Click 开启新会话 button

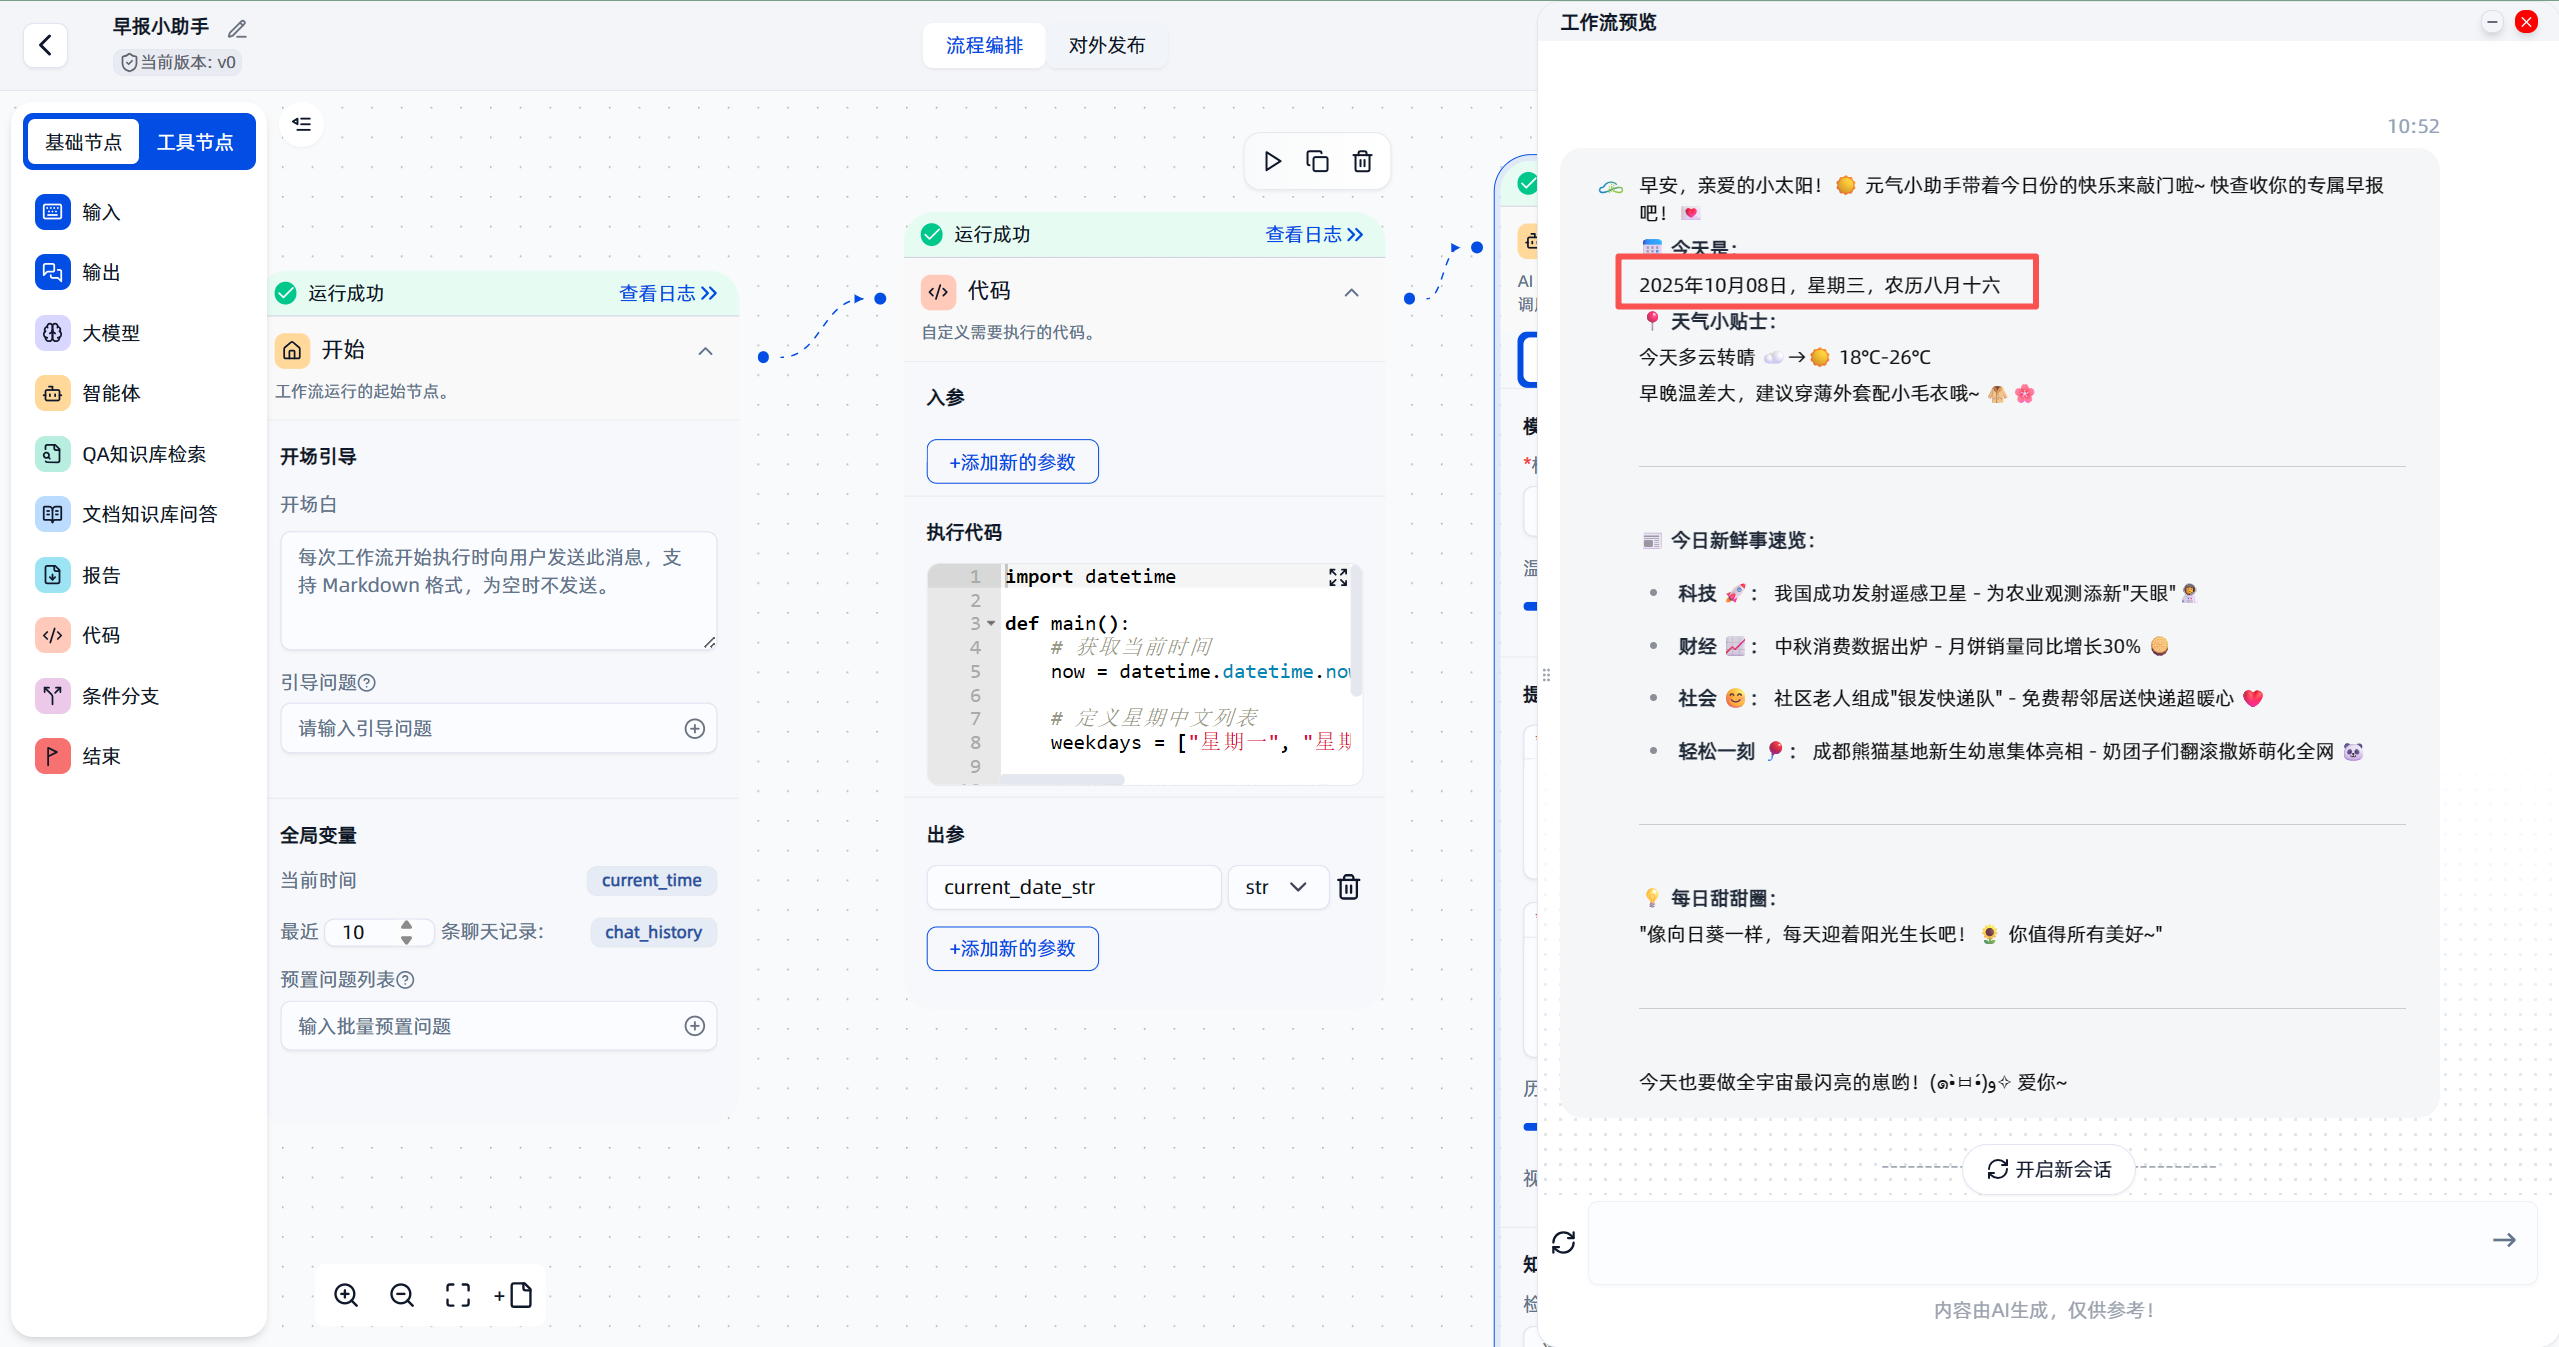[2048, 1169]
